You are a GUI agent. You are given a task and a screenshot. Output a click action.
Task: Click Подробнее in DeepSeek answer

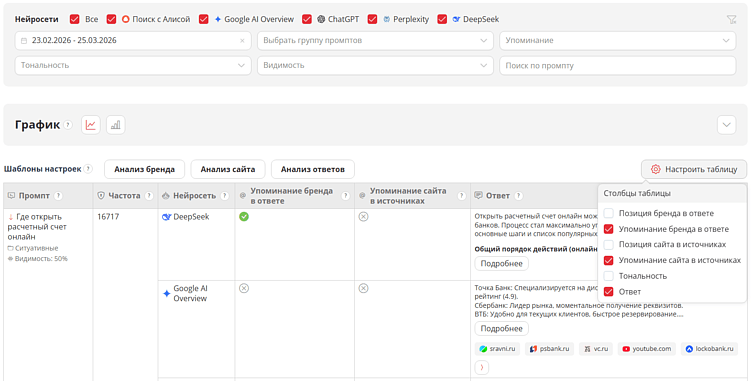coord(501,264)
